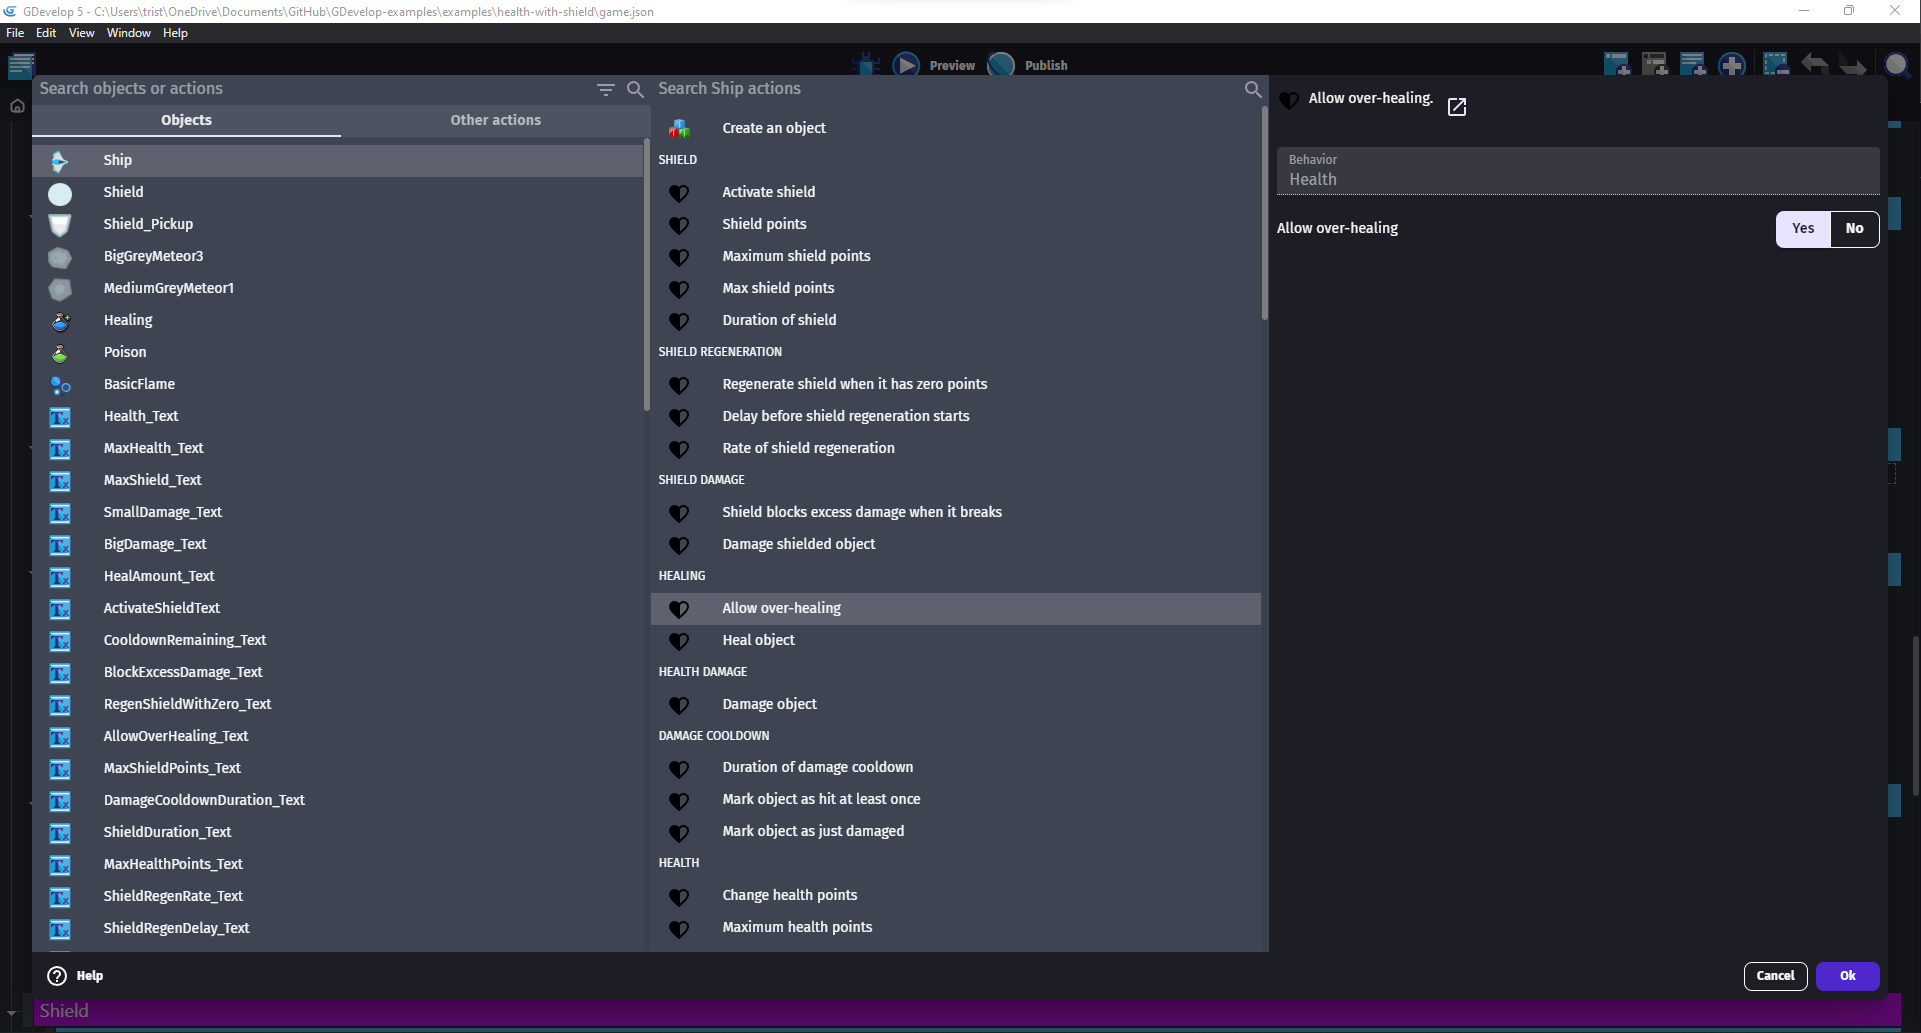Viewport: 1921px width, 1033px height.
Task: Select Rate of shield regeneration action
Action: (x=955, y=449)
